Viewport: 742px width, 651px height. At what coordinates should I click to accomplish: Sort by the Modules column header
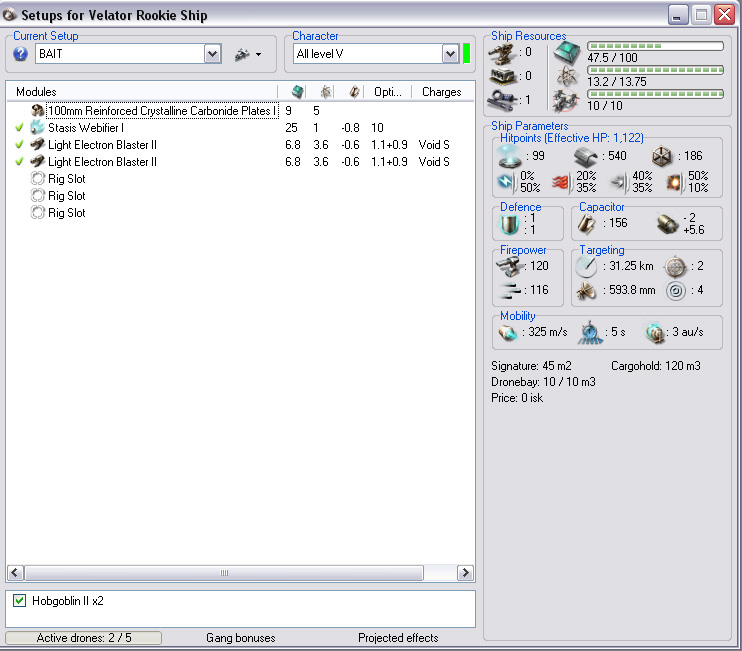(142, 92)
